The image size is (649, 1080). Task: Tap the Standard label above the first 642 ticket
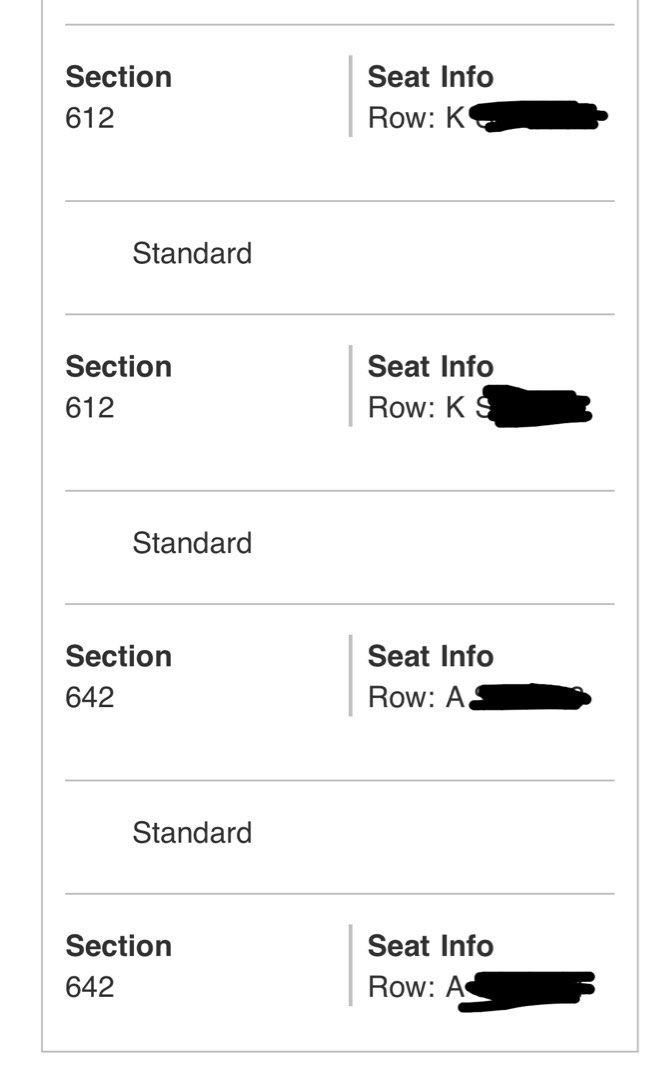click(192, 544)
